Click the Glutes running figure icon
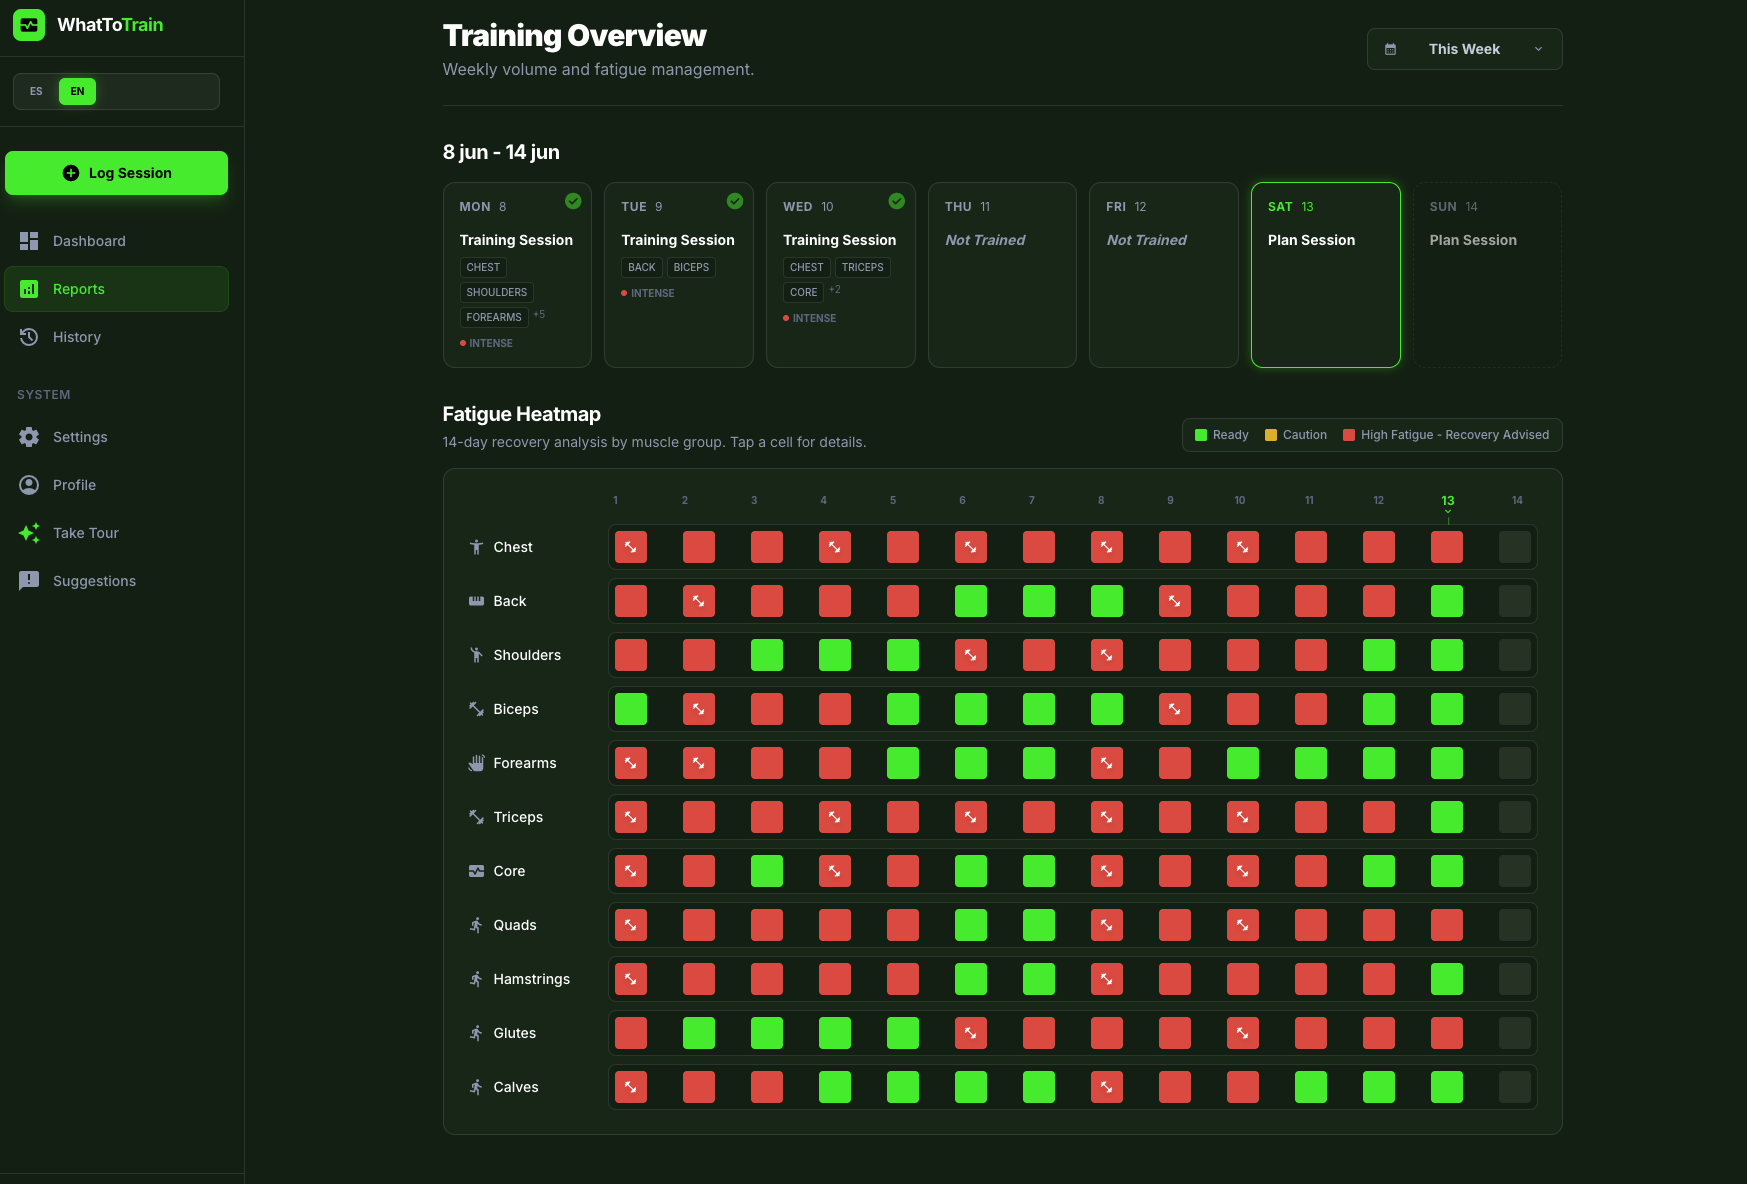 pyautogui.click(x=476, y=1033)
